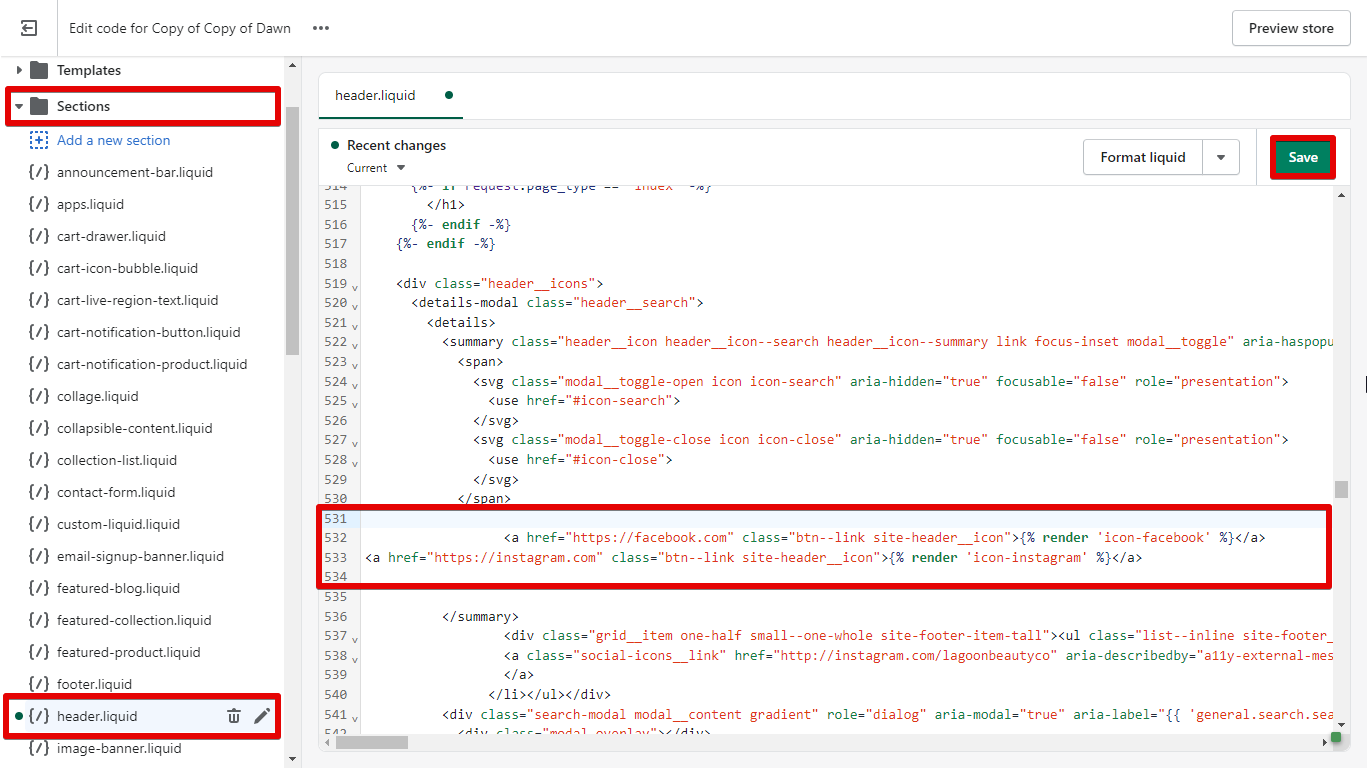Click the footer.liquid file icon
The width and height of the screenshot is (1367, 768).
coord(39,684)
